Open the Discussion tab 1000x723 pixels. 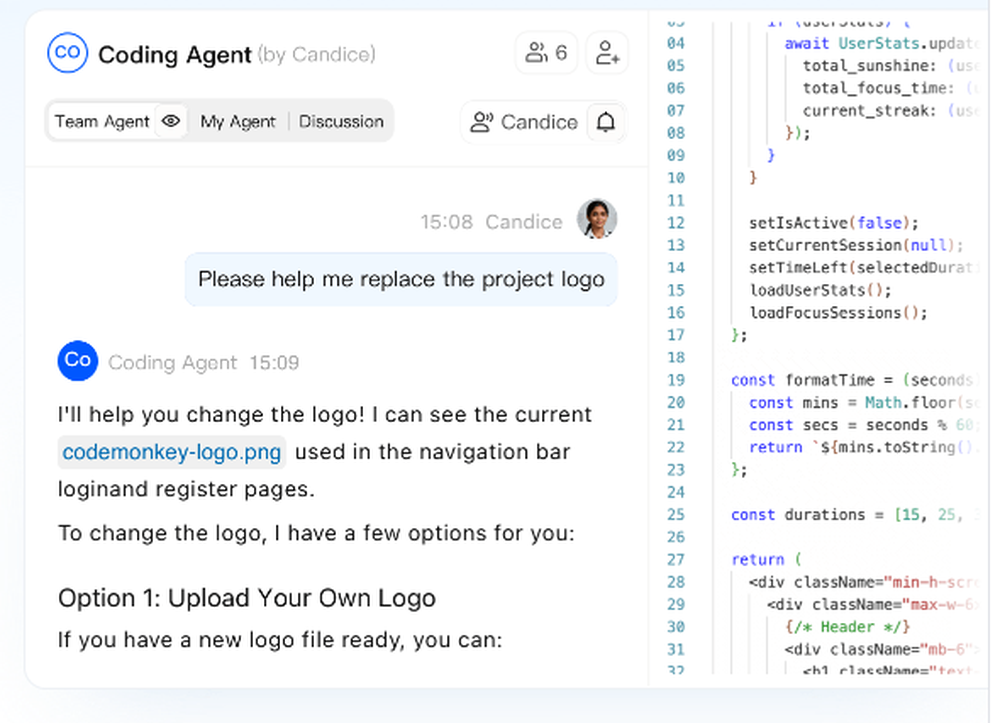coord(341,121)
